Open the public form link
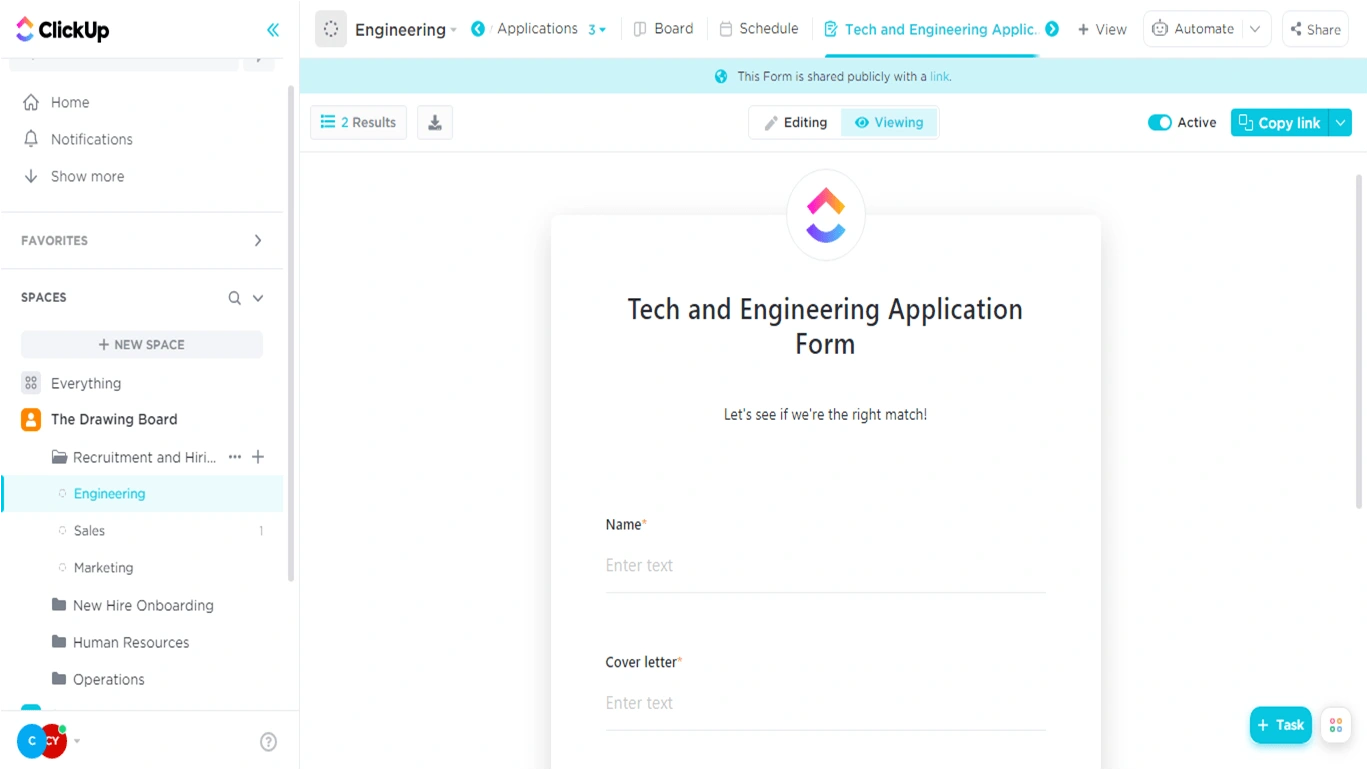 (939, 77)
